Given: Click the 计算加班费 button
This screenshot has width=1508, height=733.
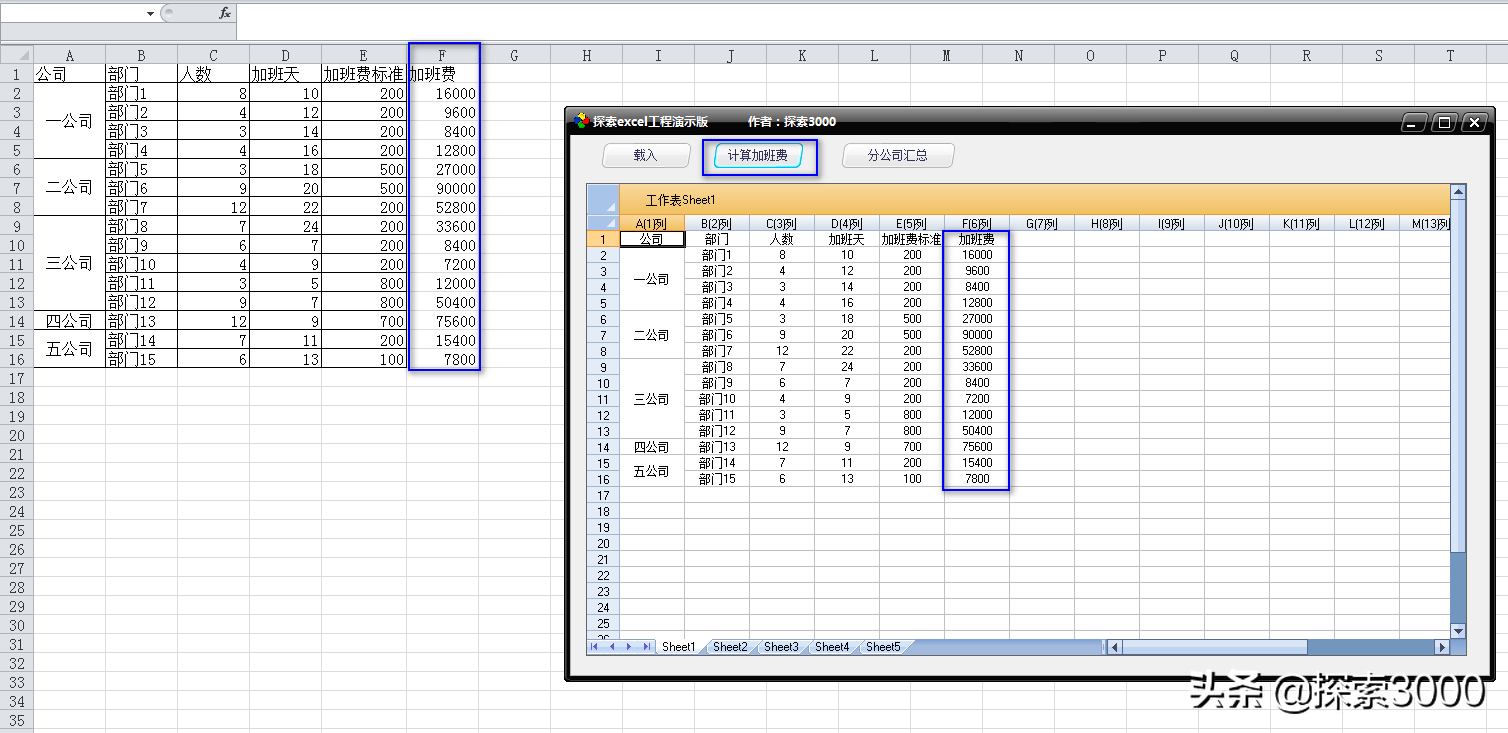Looking at the screenshot, I should (758, 156).
